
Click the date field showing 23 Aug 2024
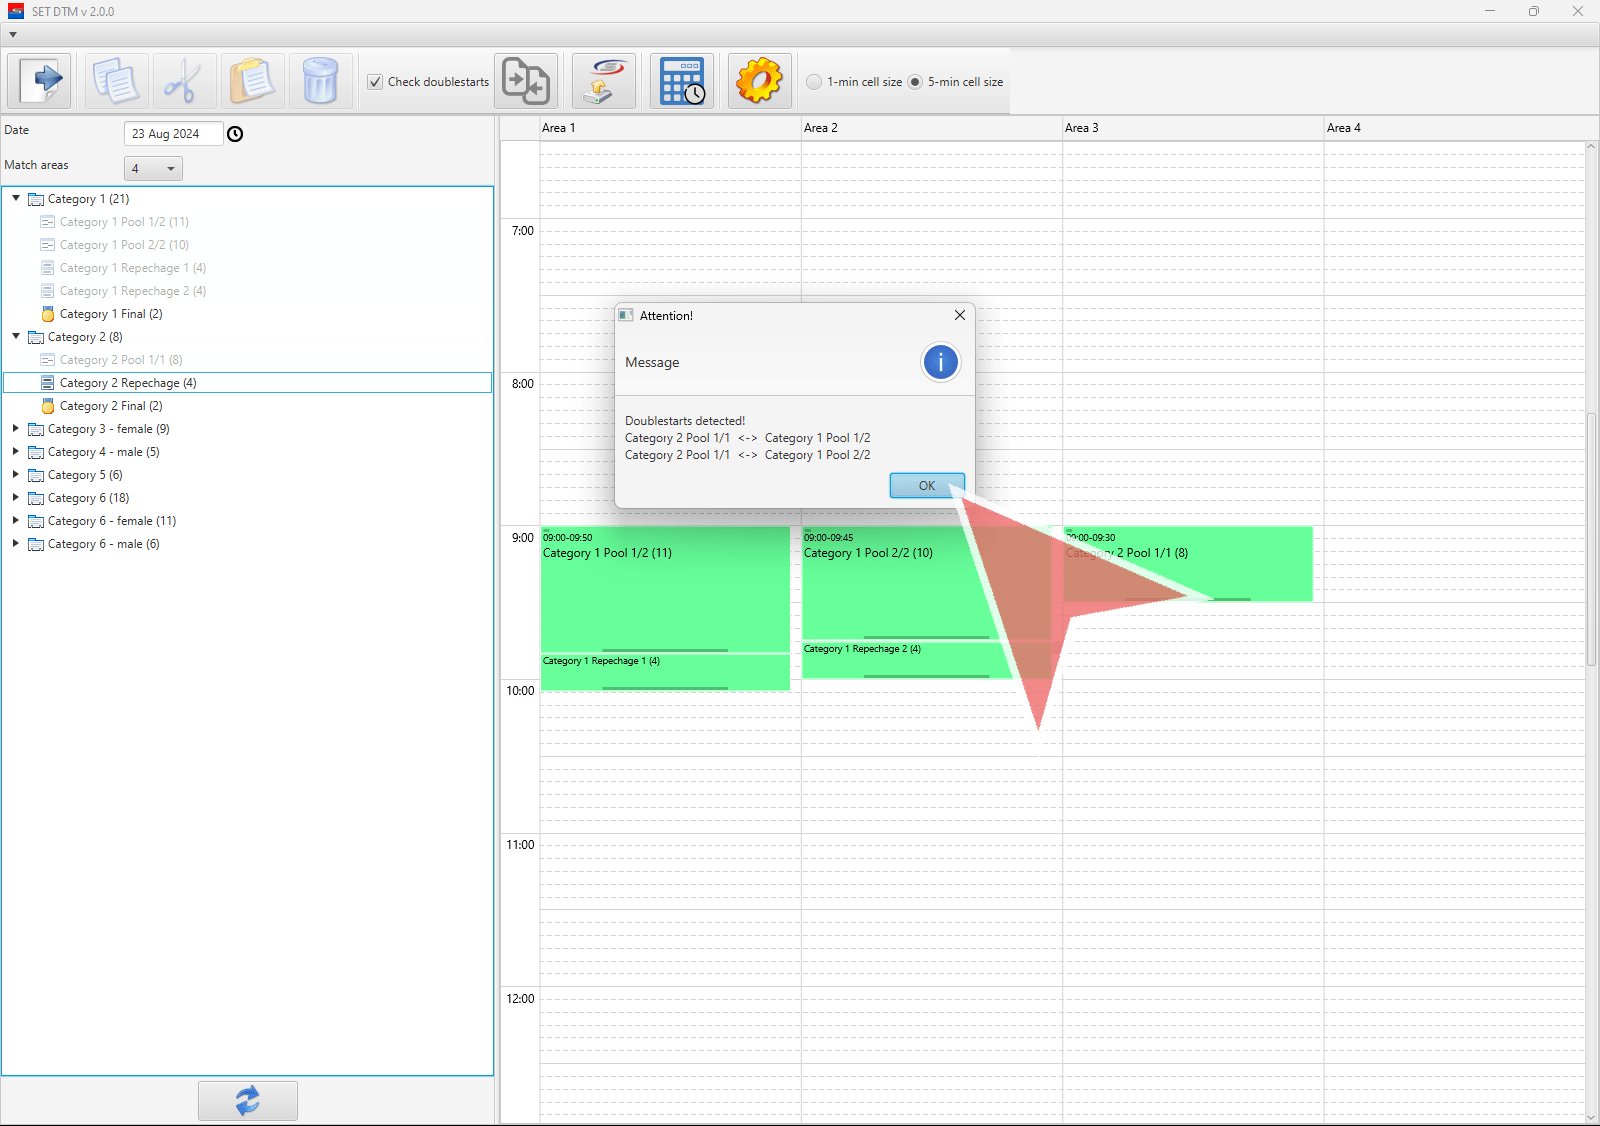pyautogui.click(x=172, y=134)
